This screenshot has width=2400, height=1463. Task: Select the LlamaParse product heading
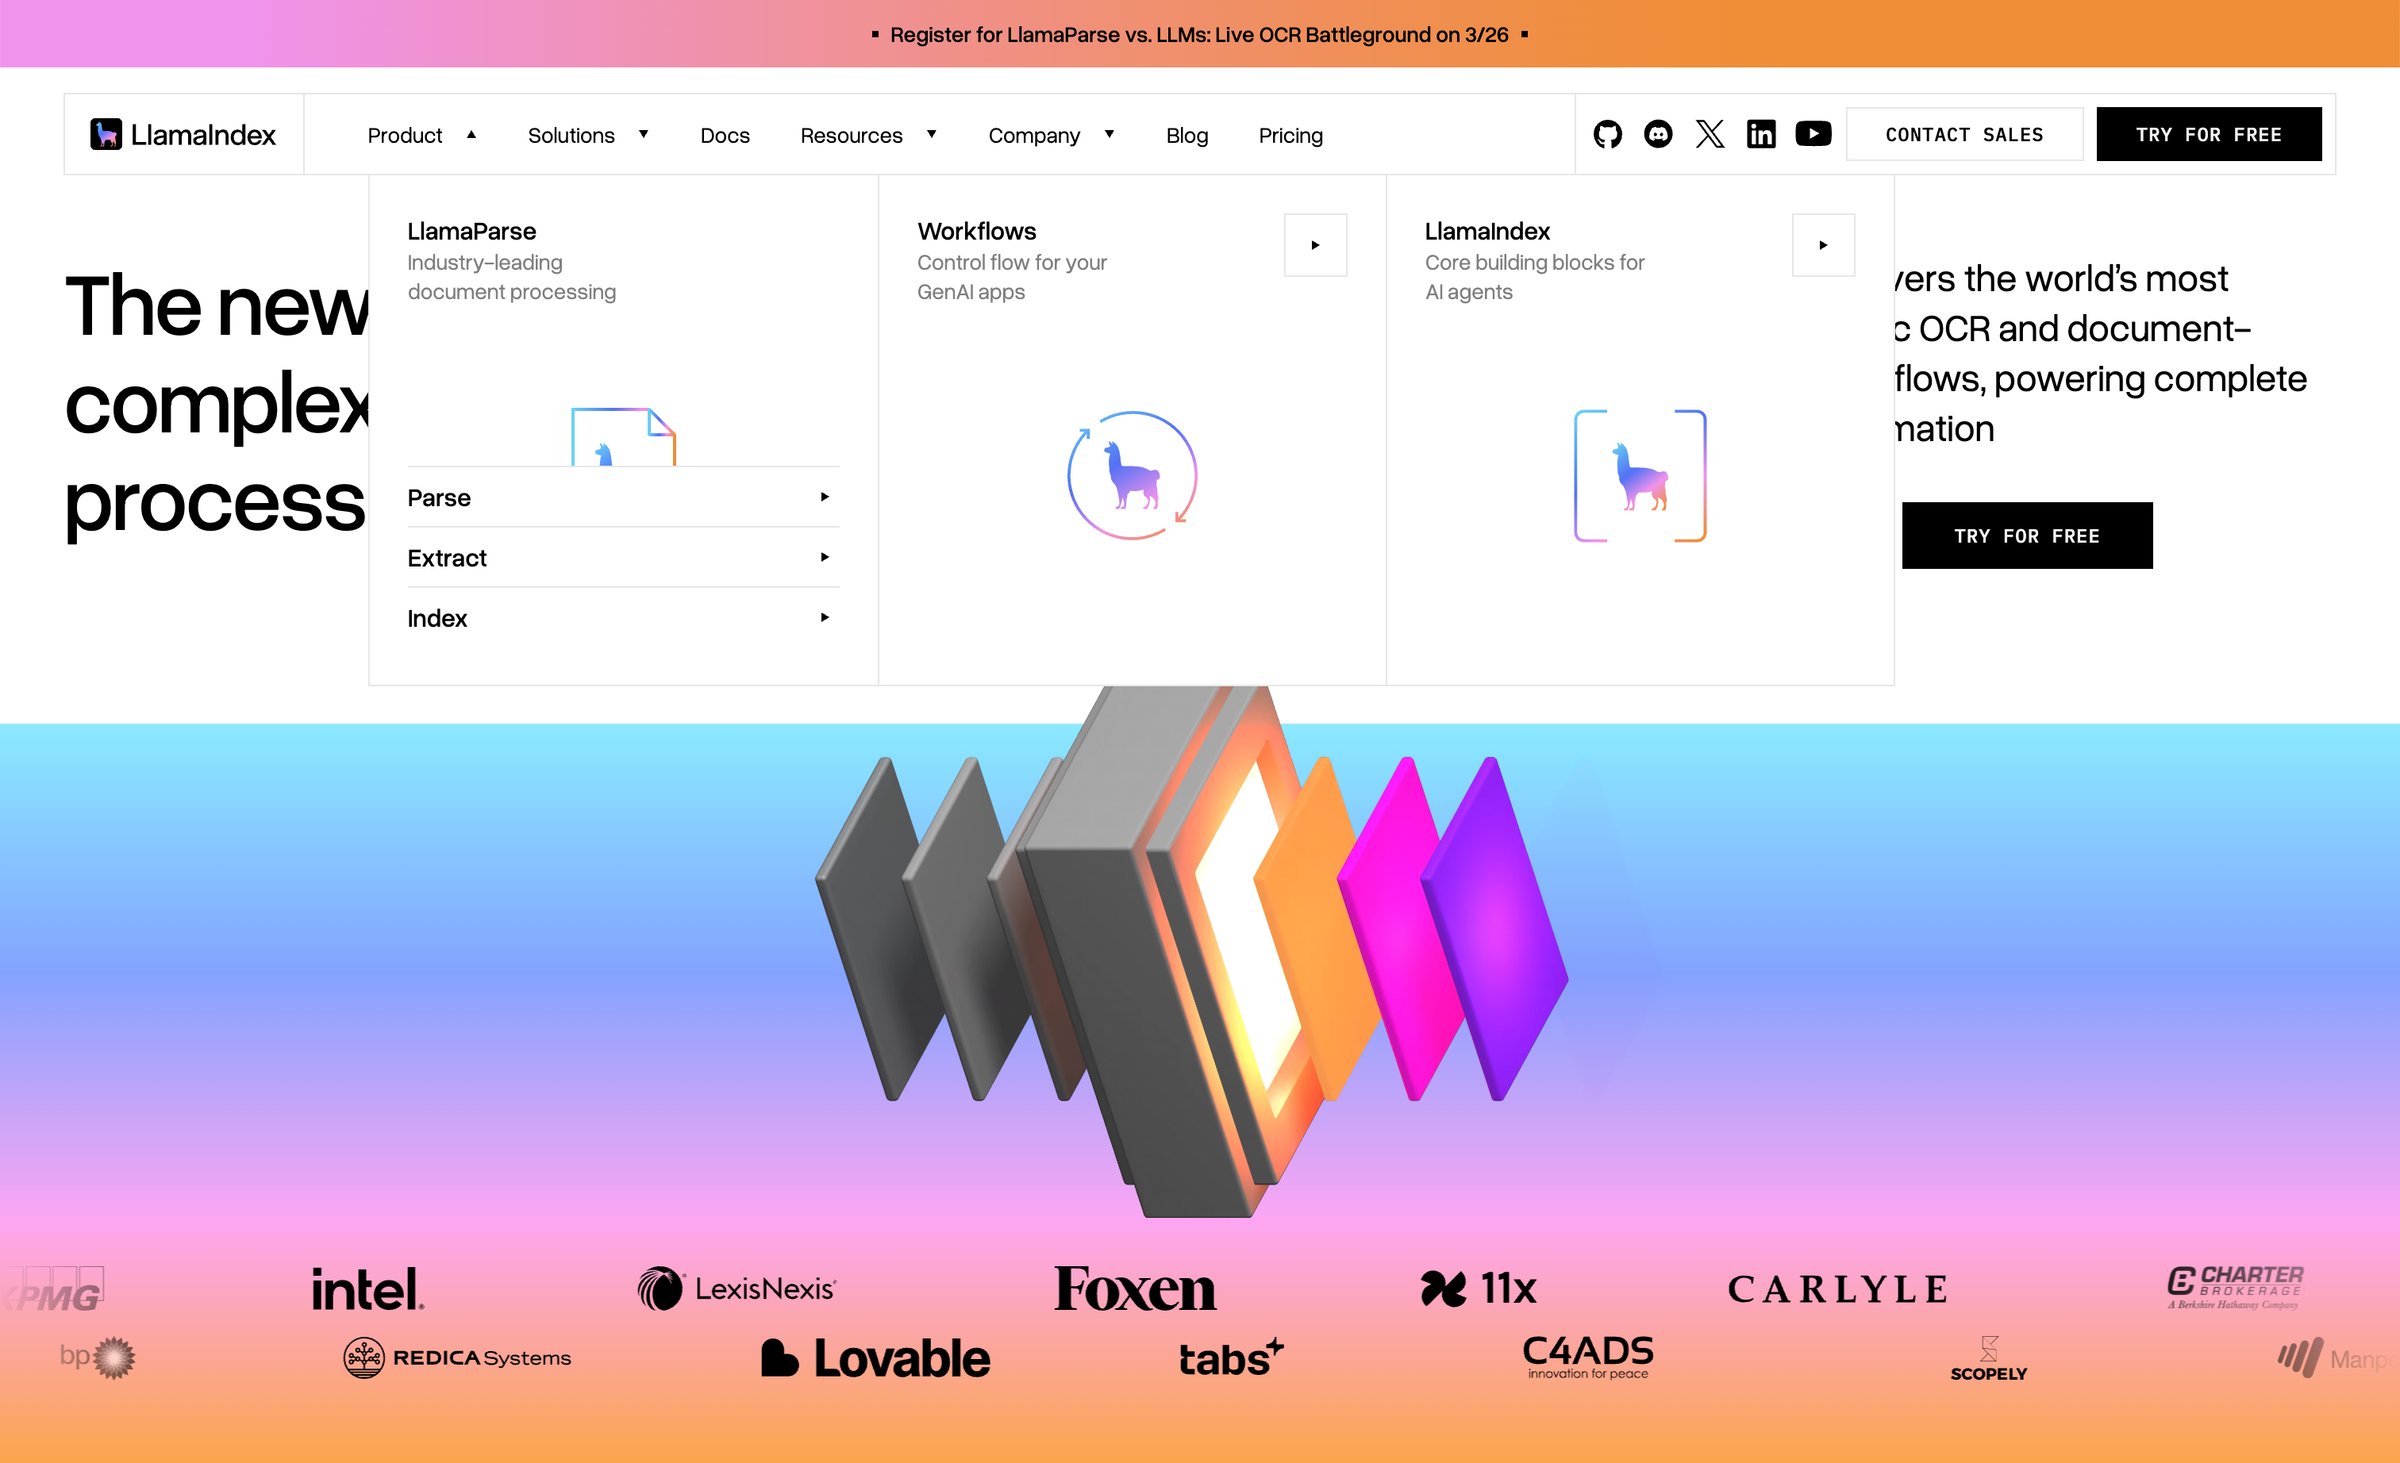click(x=471, y=231)
